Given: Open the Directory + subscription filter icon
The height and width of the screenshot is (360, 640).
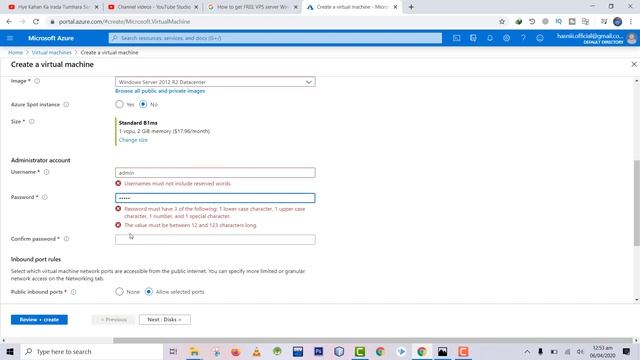Looking at the screenshot, I should coord(473,38).
